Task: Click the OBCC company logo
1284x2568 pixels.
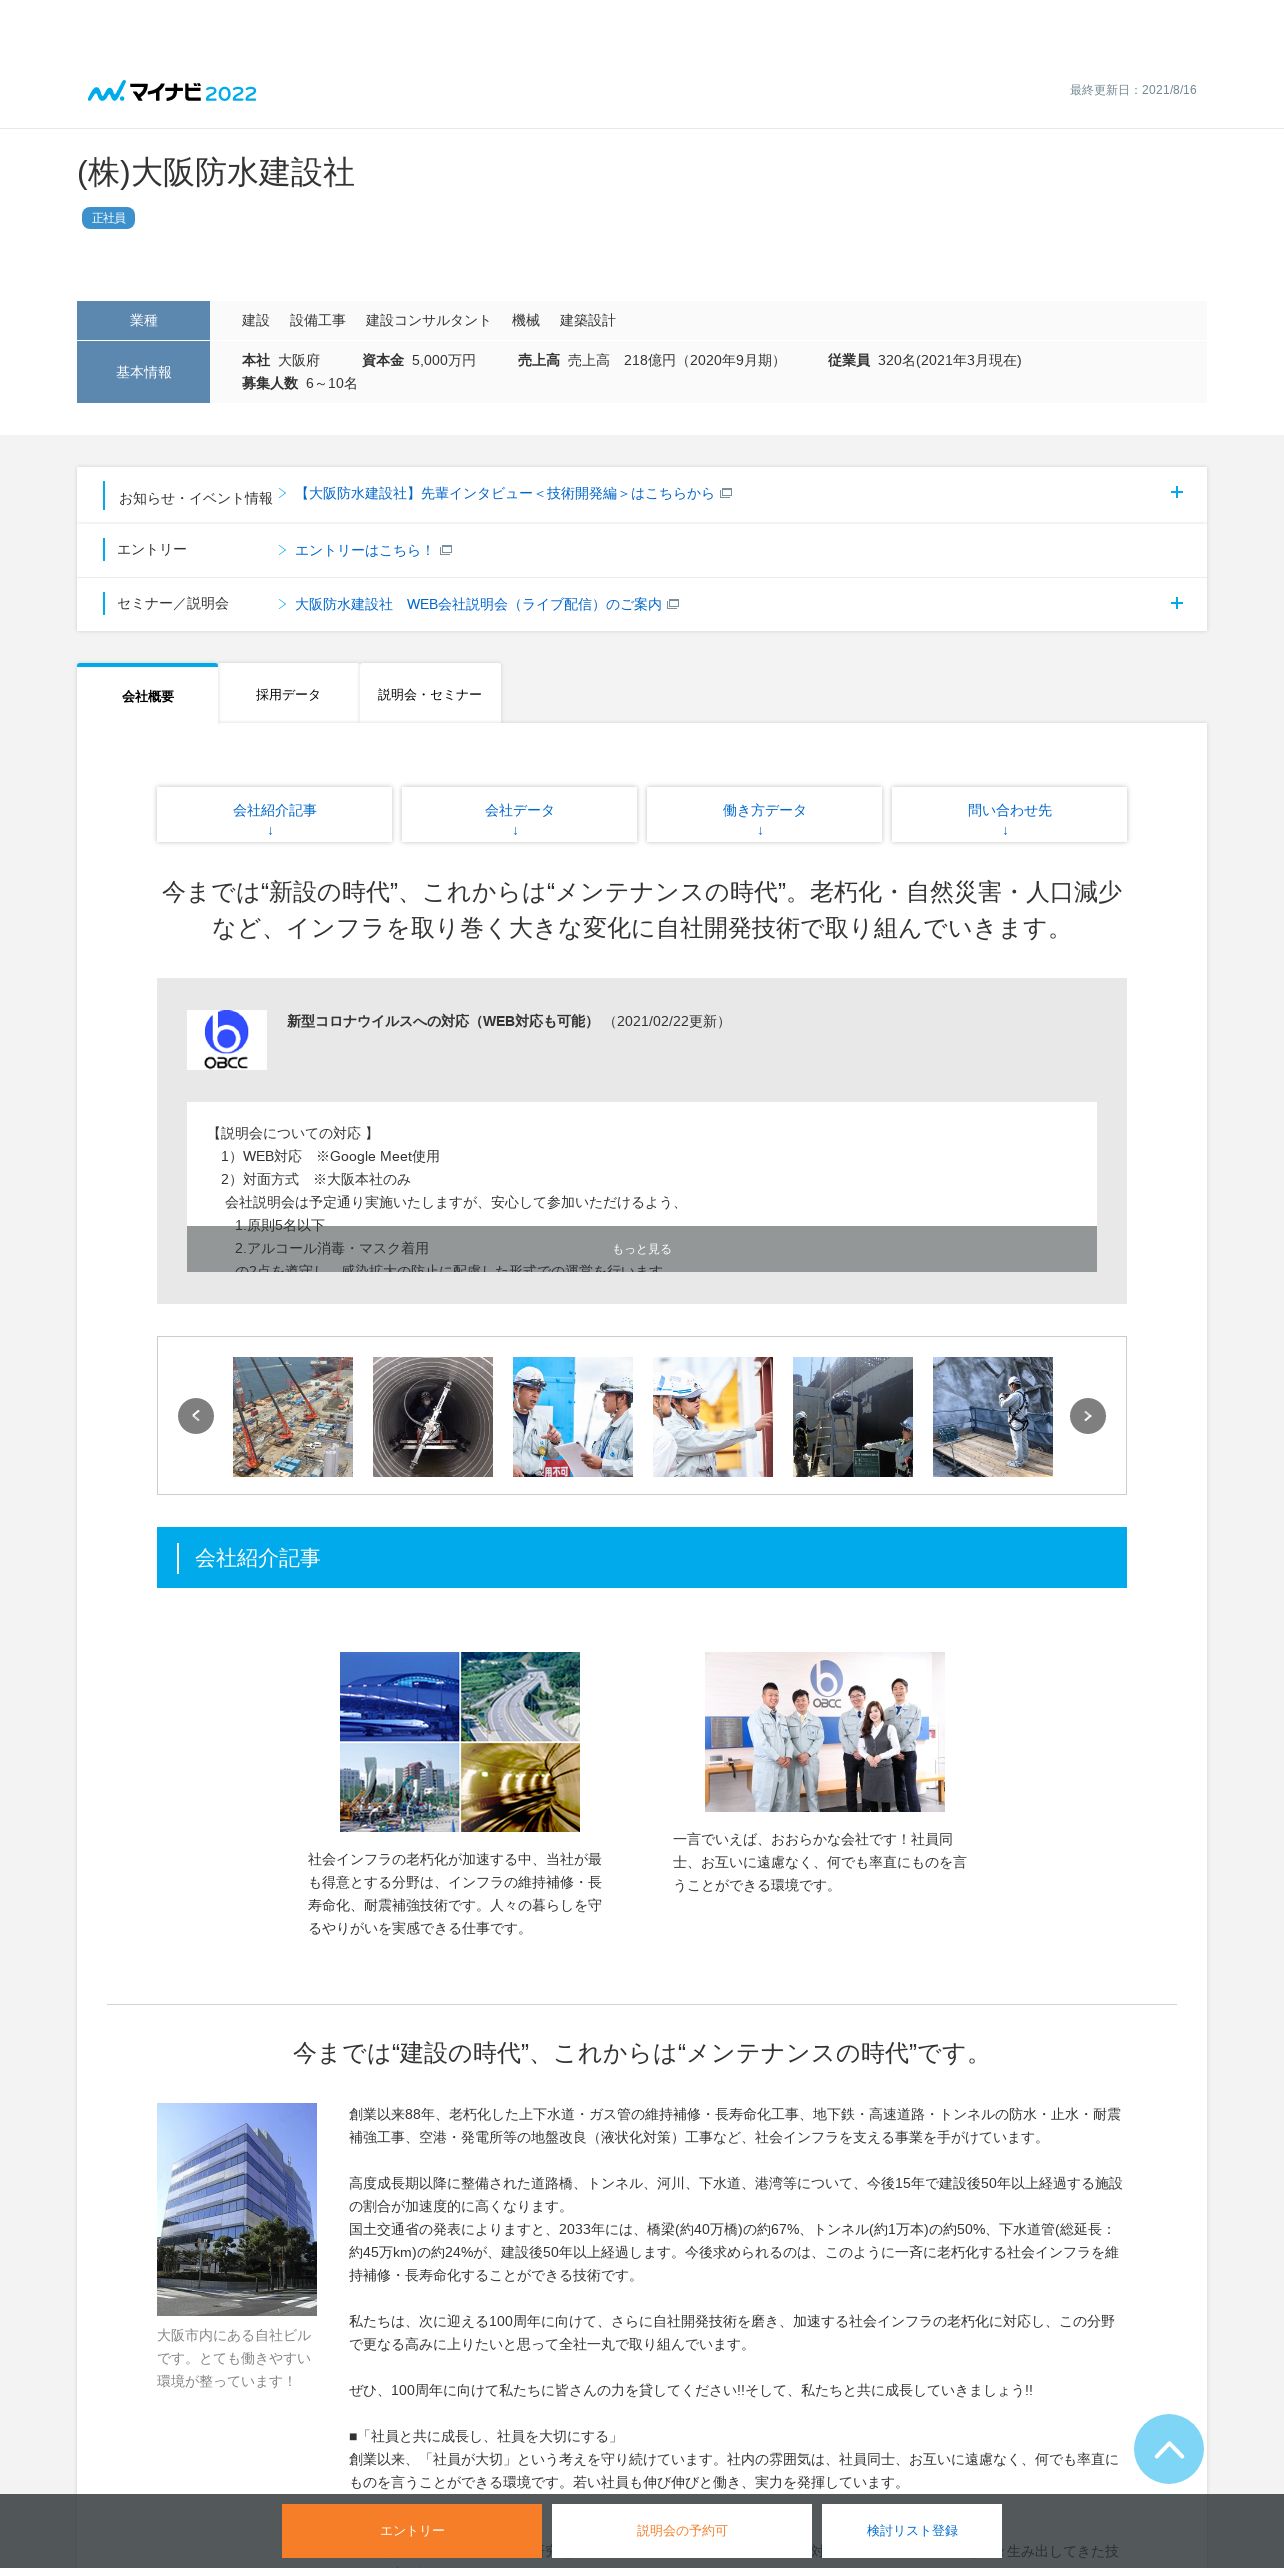Action: (x=227, y=1040)
